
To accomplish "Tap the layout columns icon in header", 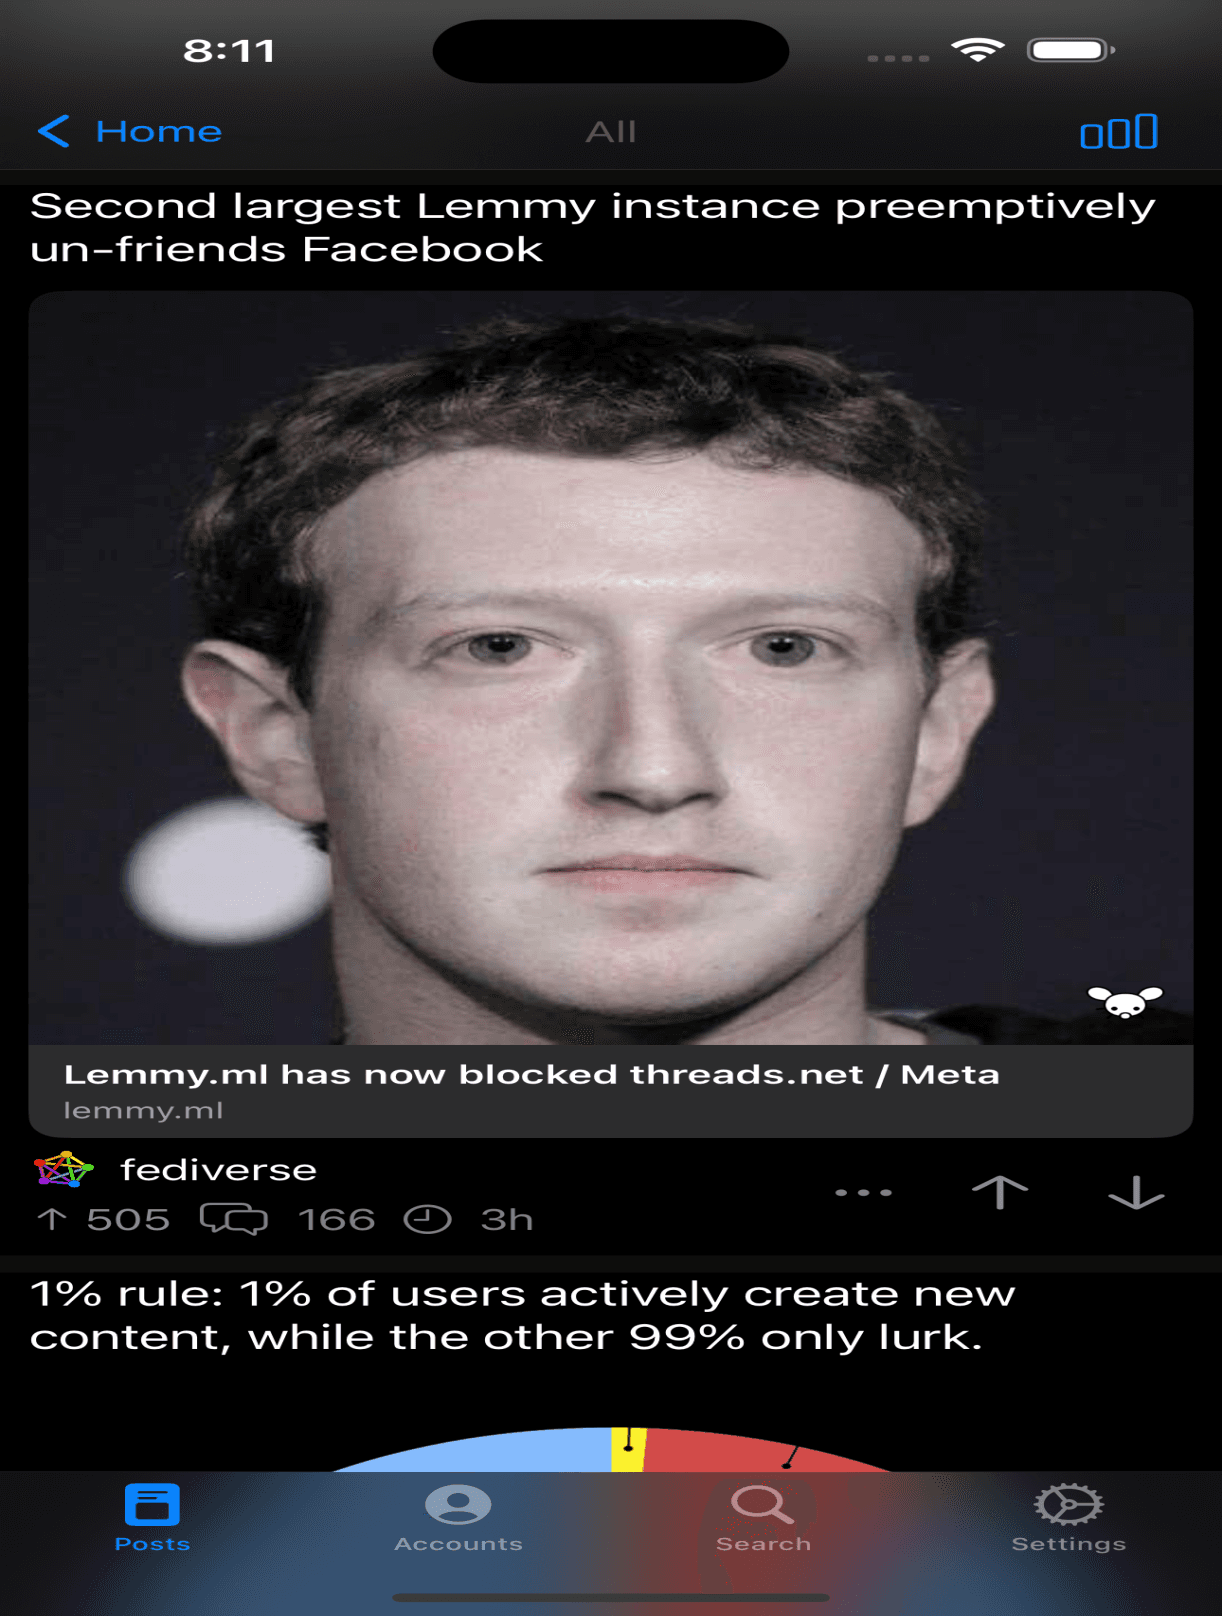I will click(1119, 132).
